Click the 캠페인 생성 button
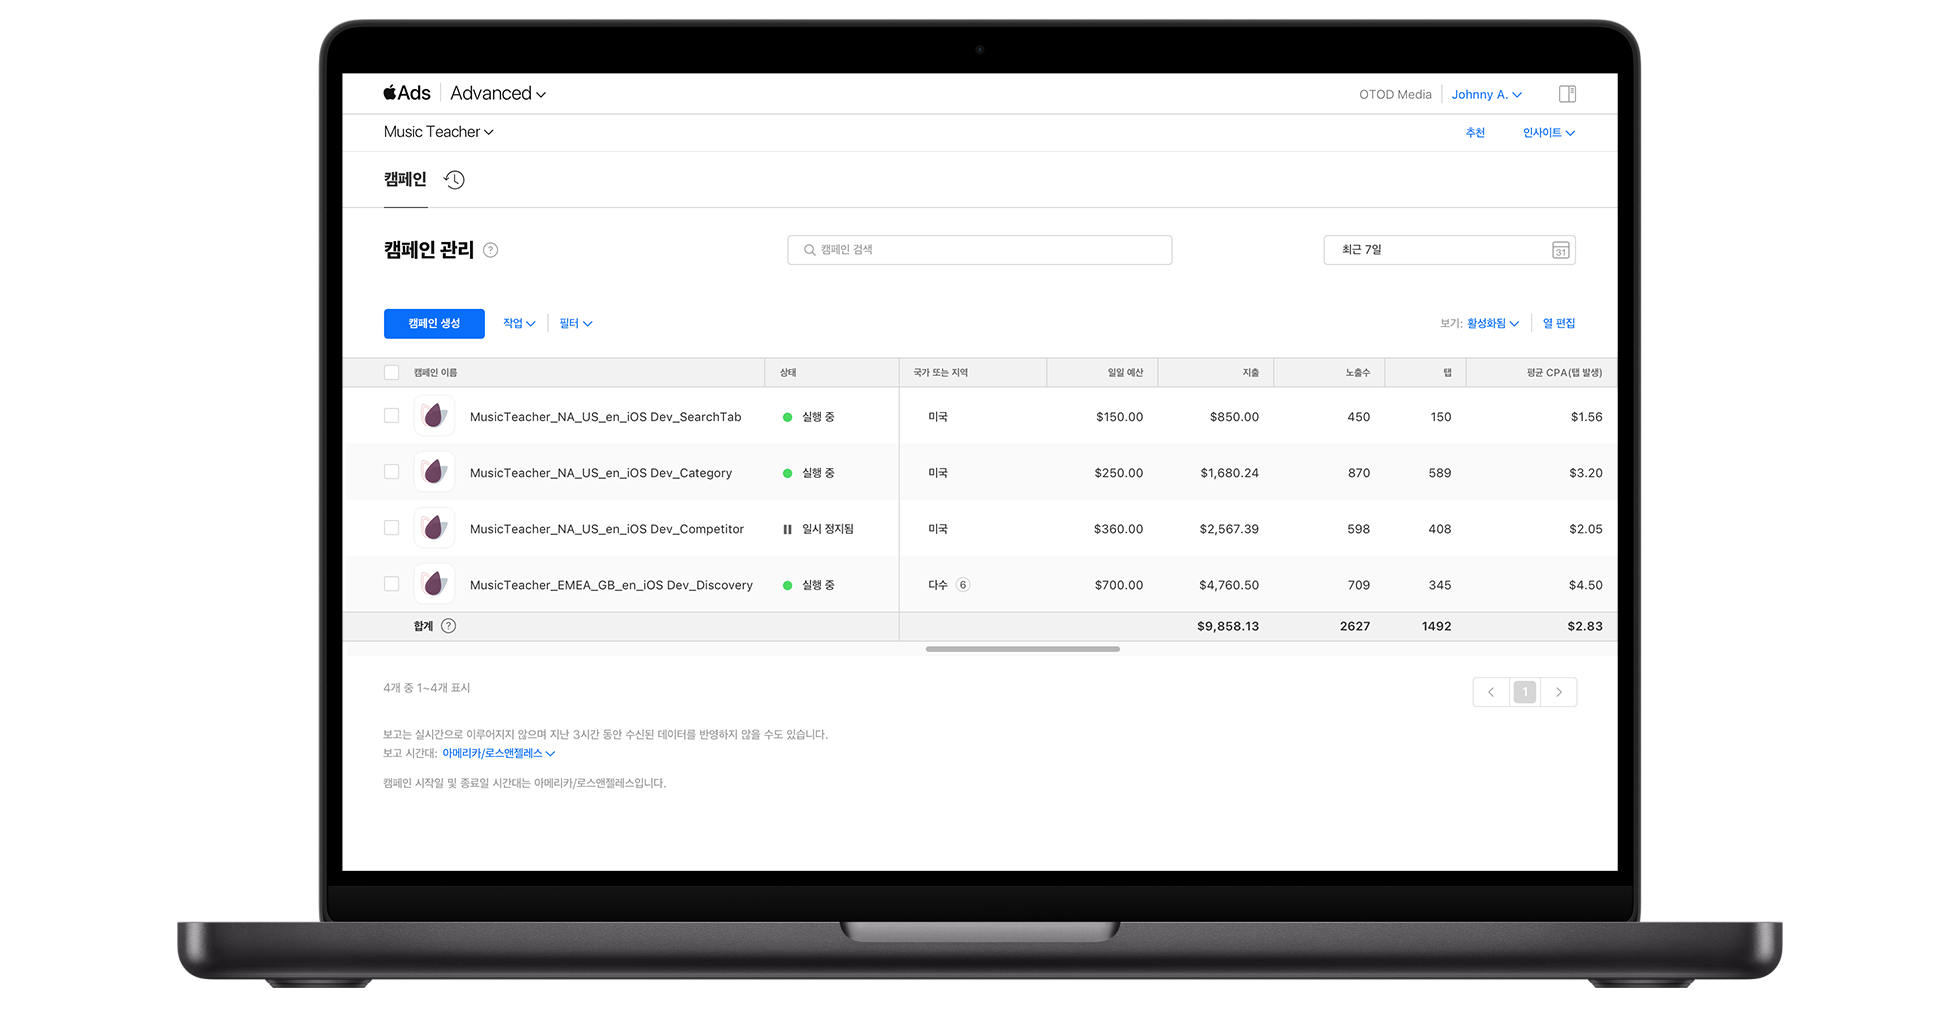Viewport: 1960px width, 1024px height. [434, 323]
